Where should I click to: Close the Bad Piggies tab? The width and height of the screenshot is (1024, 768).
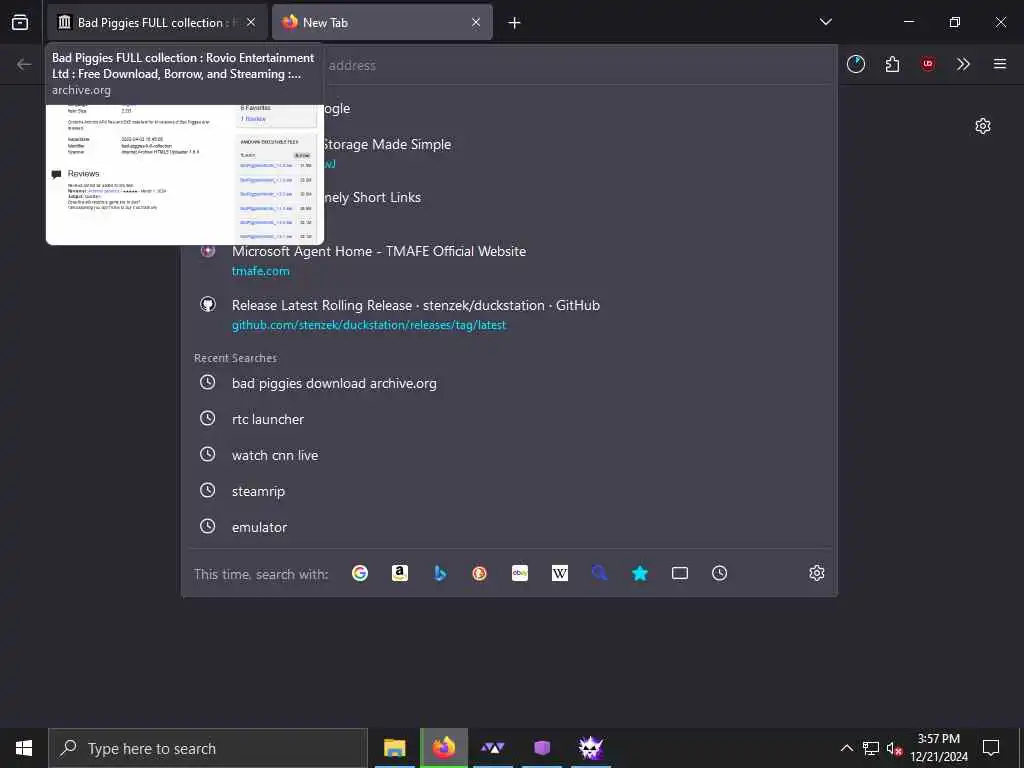[251, 22]
